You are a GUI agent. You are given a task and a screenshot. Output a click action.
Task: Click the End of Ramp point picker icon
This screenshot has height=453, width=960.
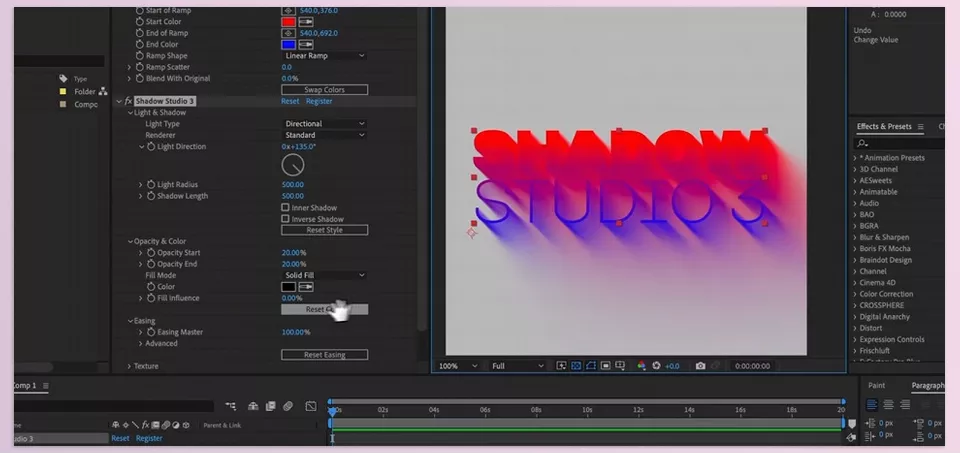(288, 33)
